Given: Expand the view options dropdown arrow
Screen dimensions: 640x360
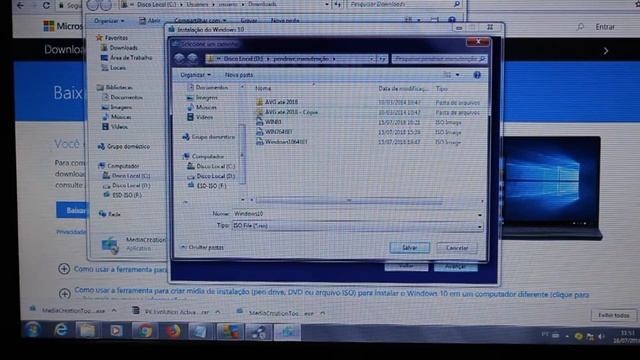Looking at the screenshot, I should point(458,75).
